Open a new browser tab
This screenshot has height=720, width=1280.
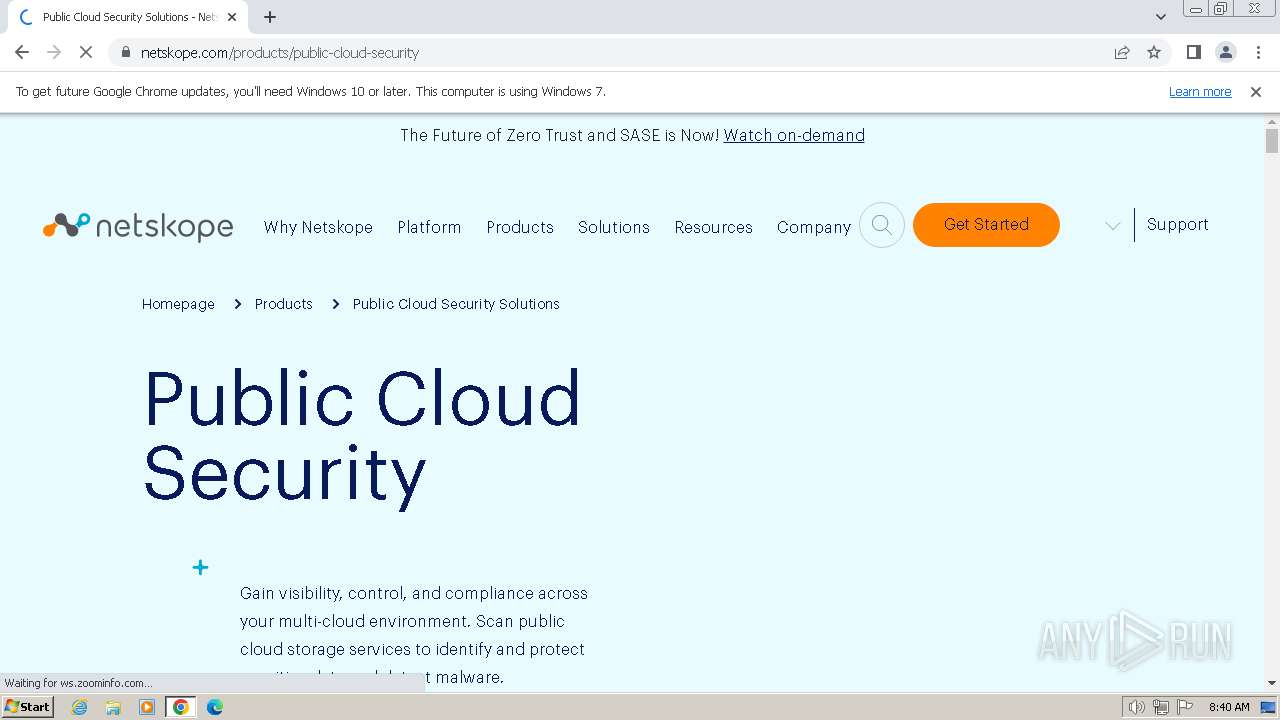click(x=270, y=17)
